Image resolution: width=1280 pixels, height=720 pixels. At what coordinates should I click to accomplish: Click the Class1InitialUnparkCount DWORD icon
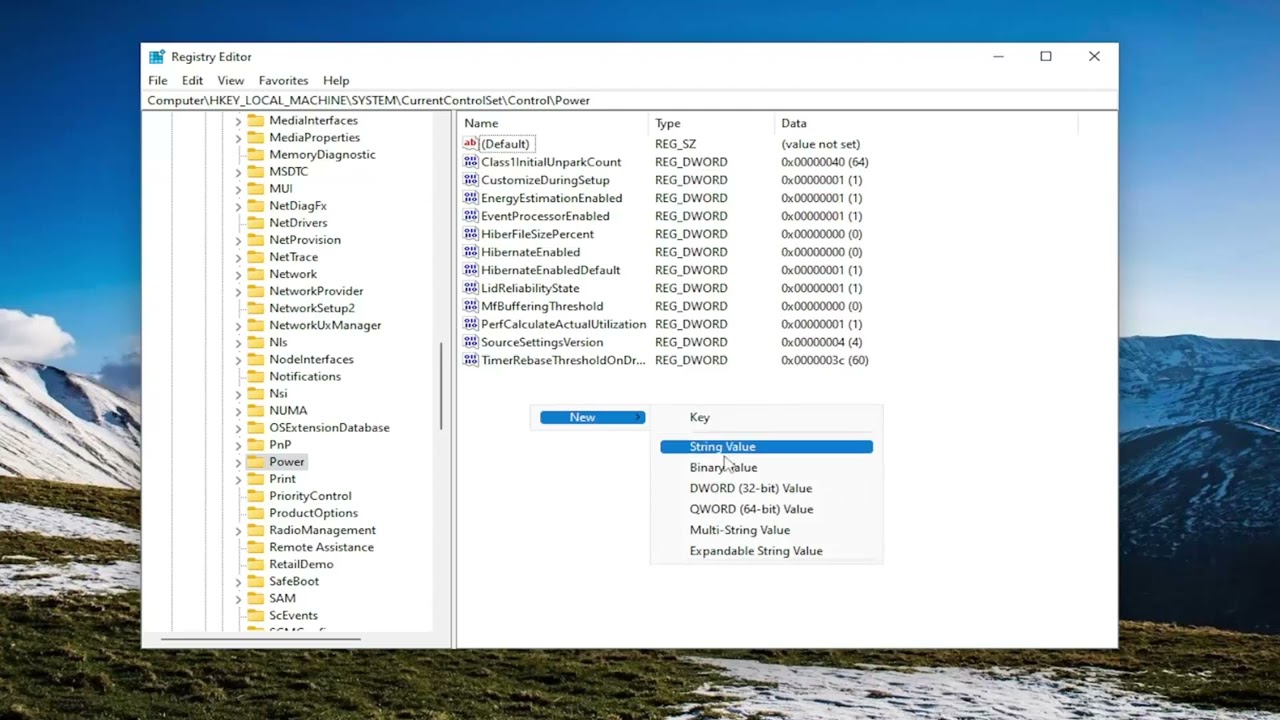click(471, 162)
